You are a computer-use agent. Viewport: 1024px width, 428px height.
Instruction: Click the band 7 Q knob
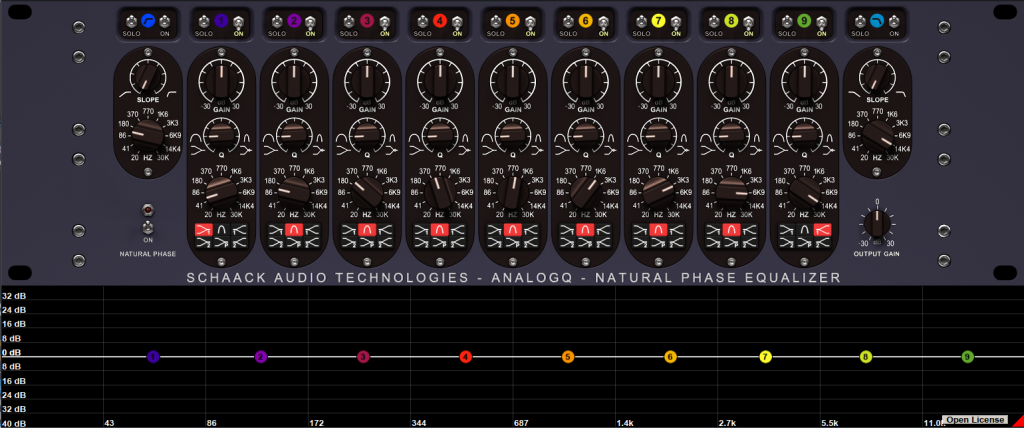pos(659,135)
